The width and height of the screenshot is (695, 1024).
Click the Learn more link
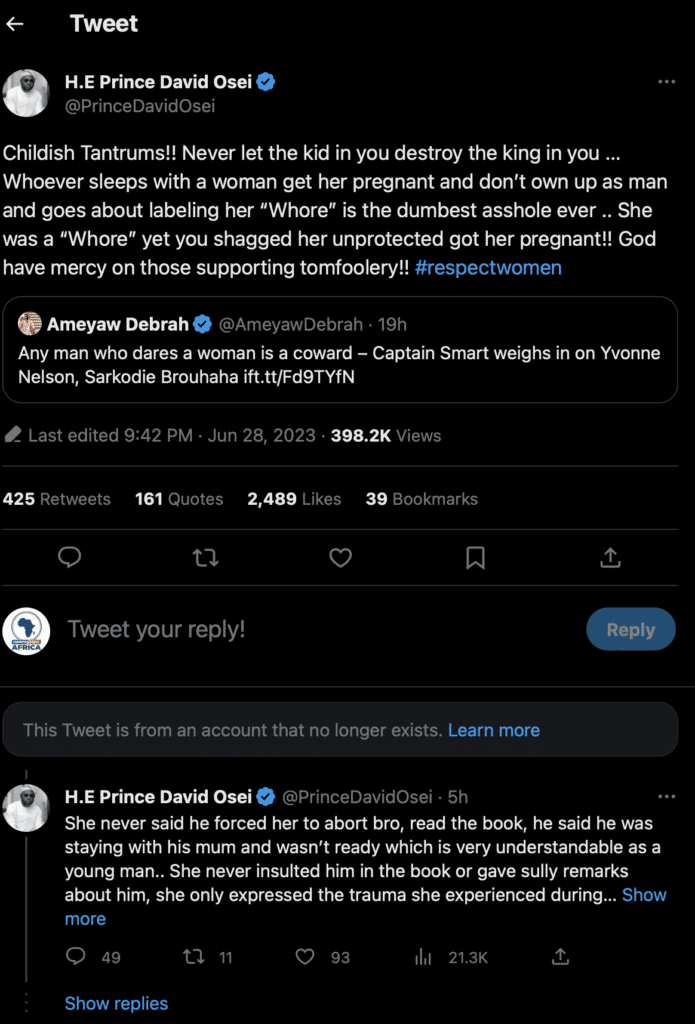pyautogui.click(x=493, y=730)
